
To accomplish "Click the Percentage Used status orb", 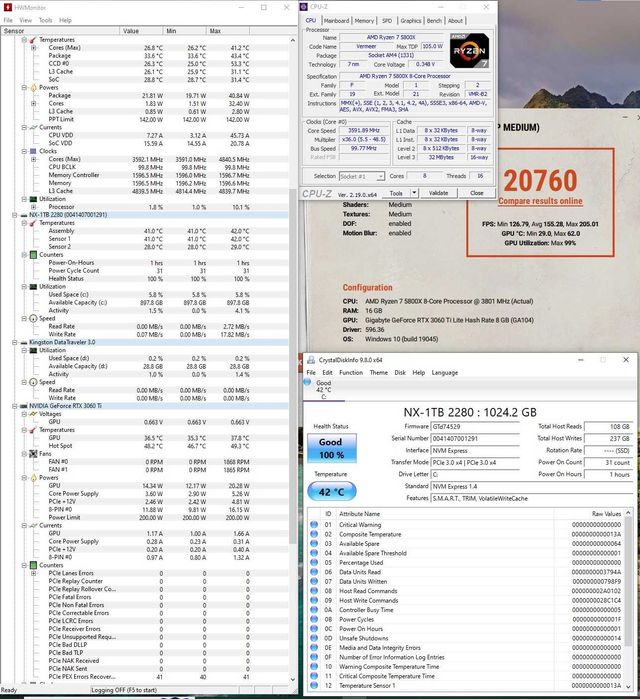I will pyautogui.click(x=314, y=563).
